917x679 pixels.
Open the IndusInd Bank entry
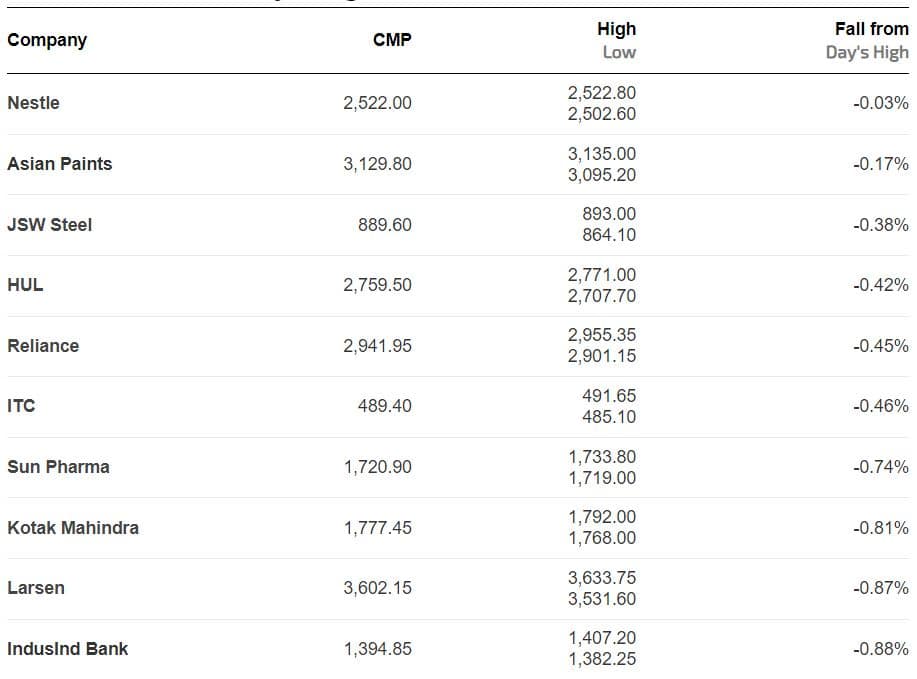click(68, 649)
